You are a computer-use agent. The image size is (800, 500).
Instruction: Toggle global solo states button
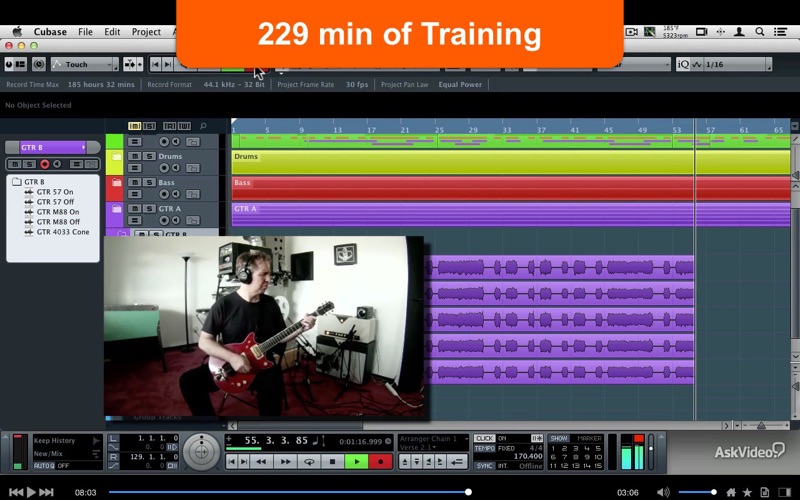[x=149, y=126]
